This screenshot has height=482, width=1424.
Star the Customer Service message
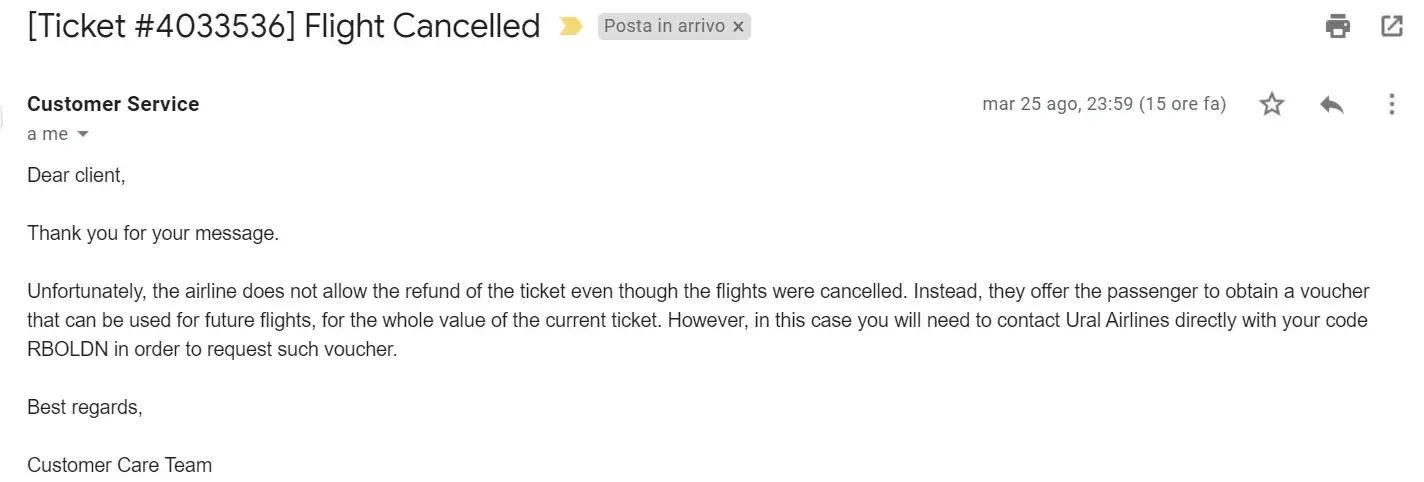1271,104
